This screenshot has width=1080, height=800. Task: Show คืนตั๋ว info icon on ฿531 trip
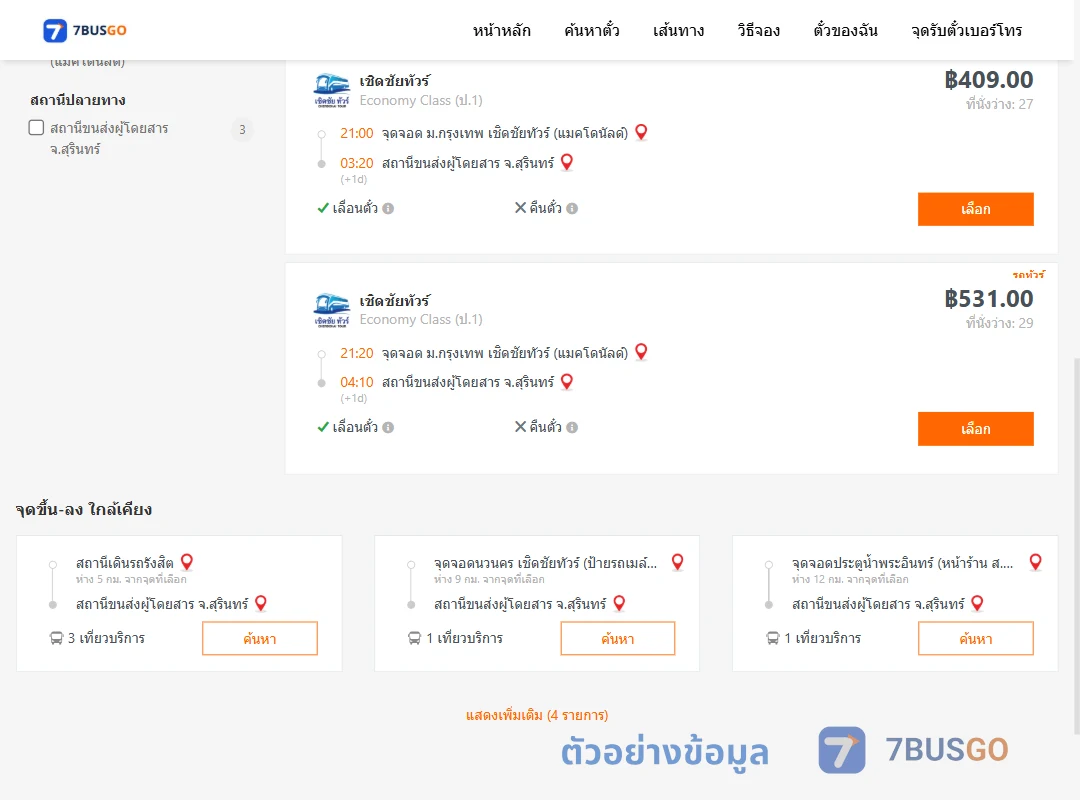point(572,427)
